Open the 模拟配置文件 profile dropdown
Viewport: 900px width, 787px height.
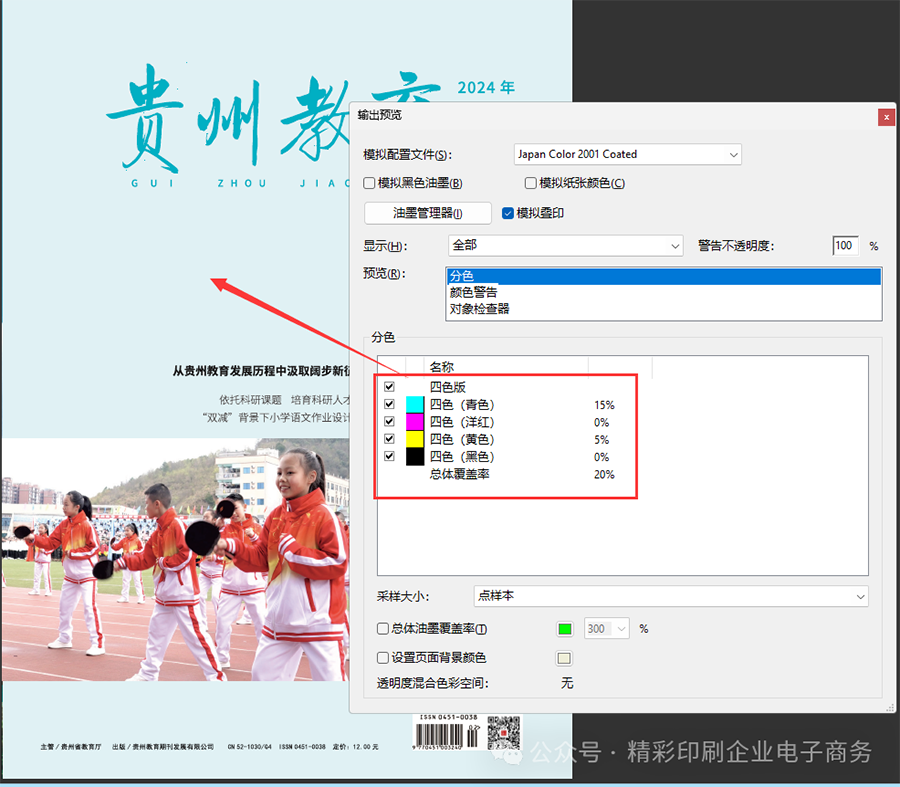coord(627,155)
